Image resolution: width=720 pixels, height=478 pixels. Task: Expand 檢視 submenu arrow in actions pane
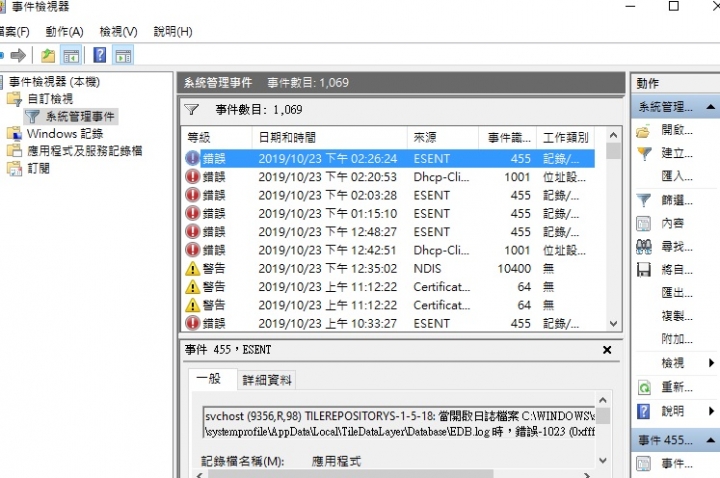coord(711,363)
